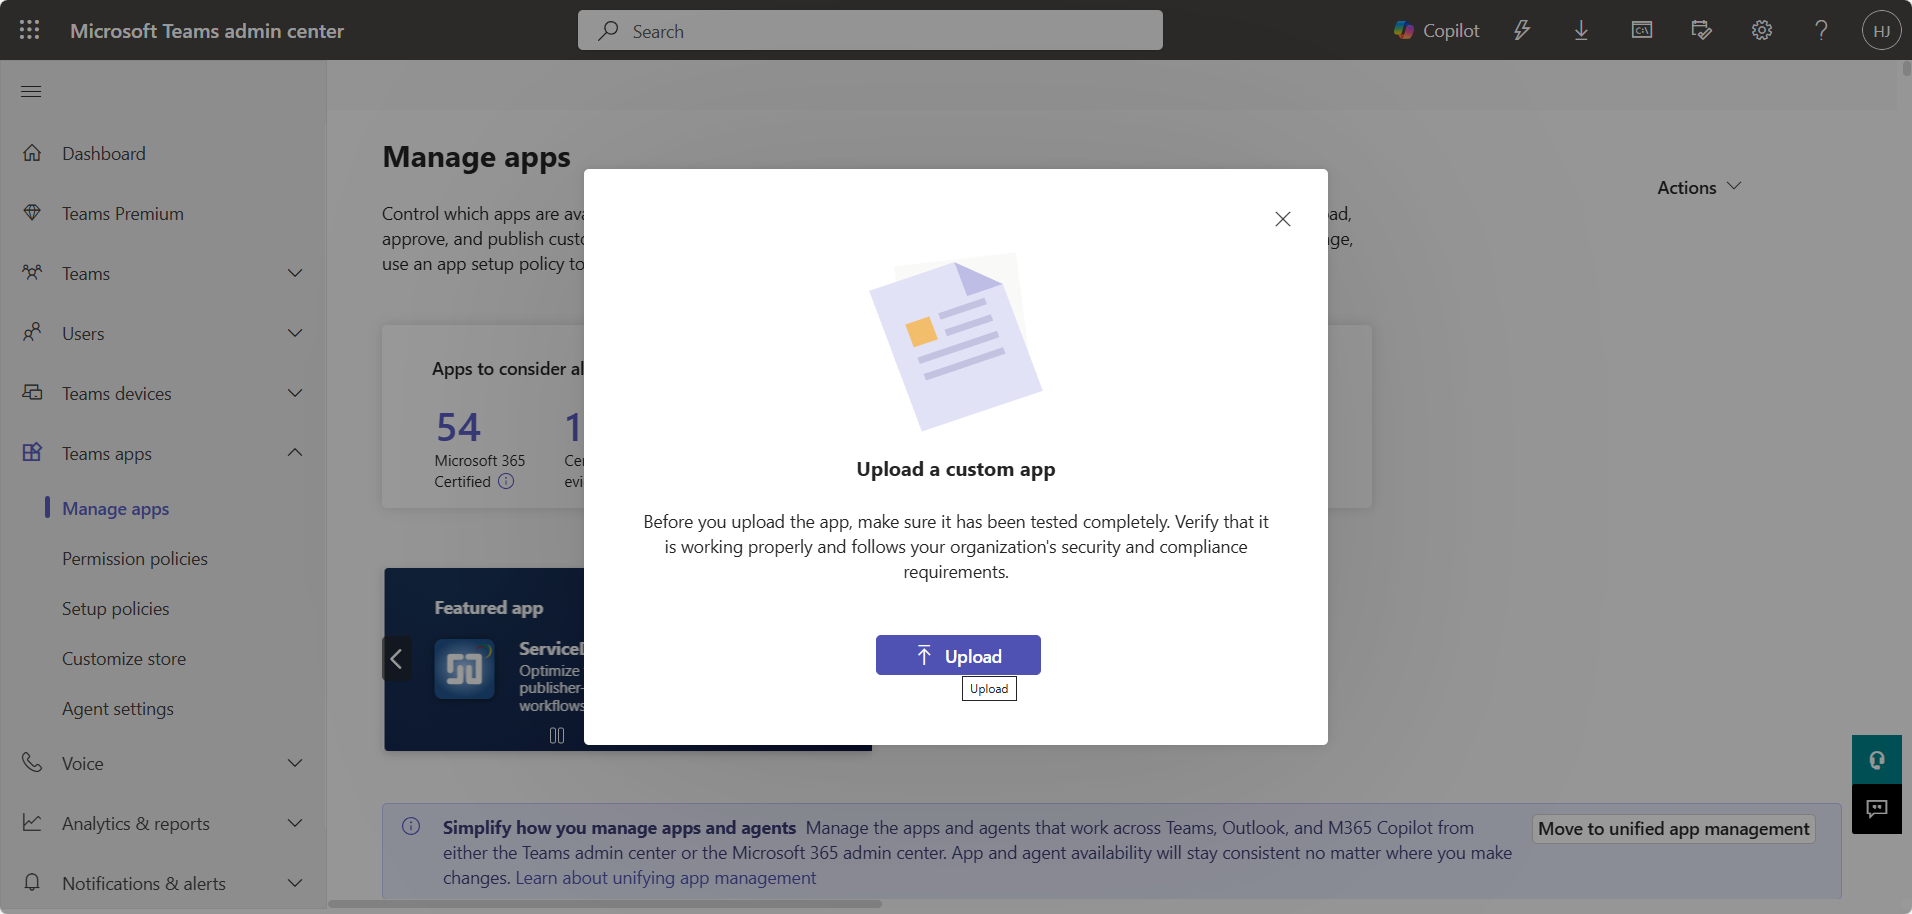Collapse navigation with hamburger icon
1912x914 pixels.
[x=31, y=92]
